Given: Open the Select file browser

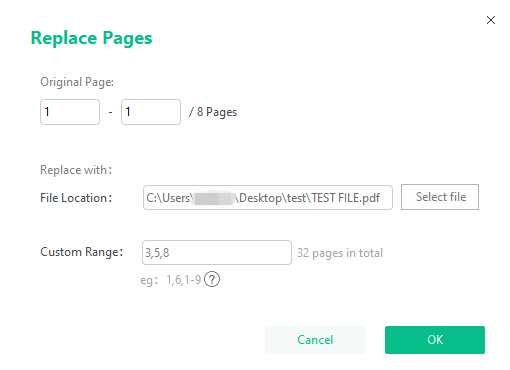Looking at the screenshot, I should point(440,197).
